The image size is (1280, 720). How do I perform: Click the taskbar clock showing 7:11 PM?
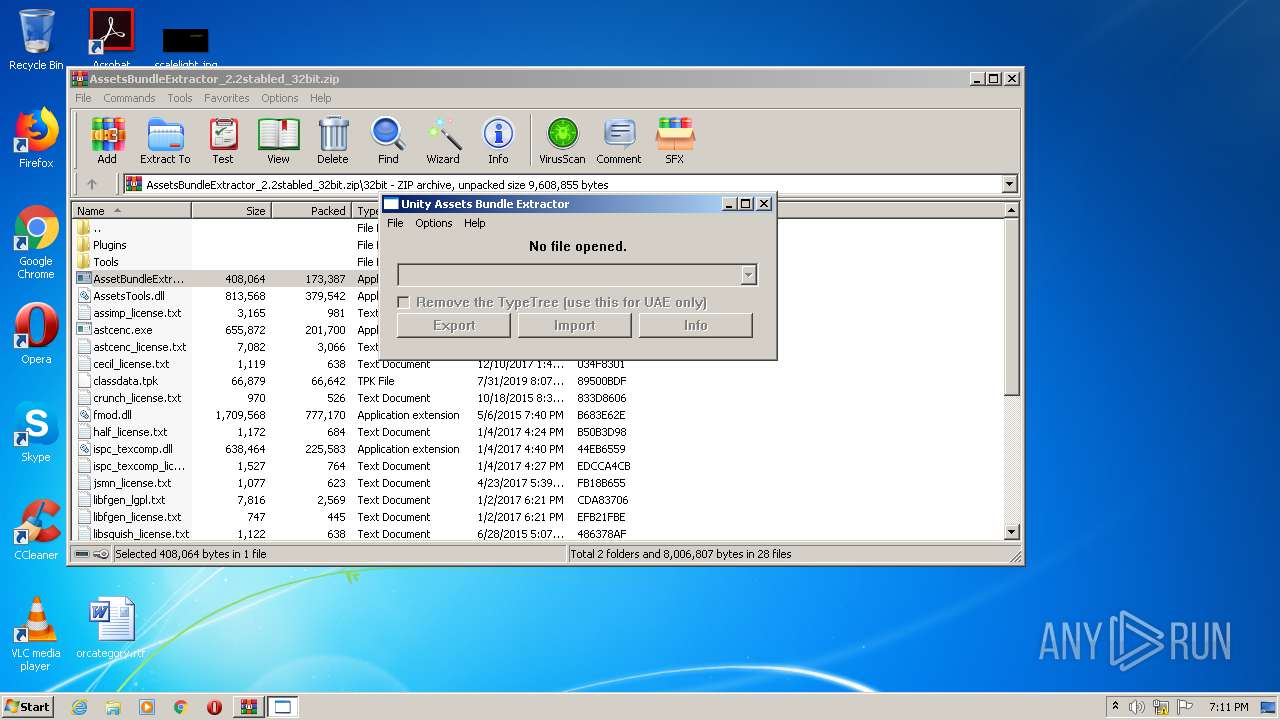point(1228,707)
